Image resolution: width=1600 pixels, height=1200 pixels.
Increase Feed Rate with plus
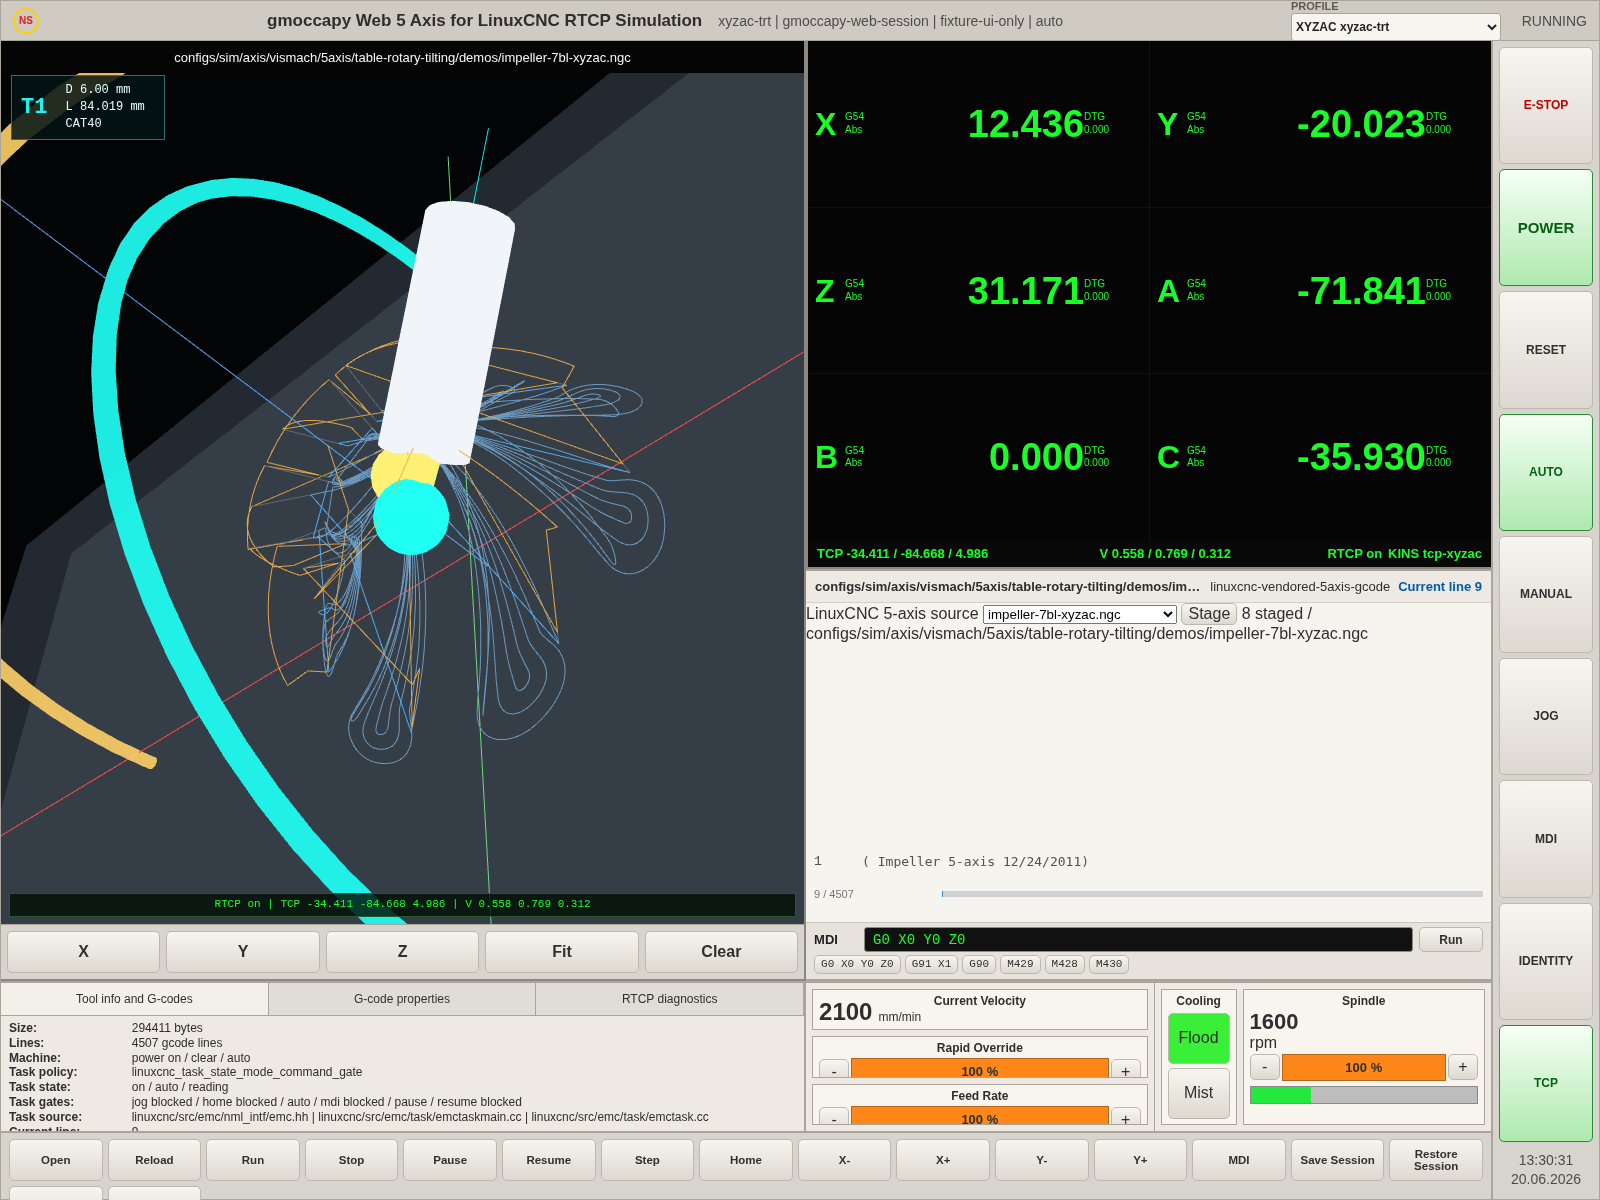tap(1125, 1117)
